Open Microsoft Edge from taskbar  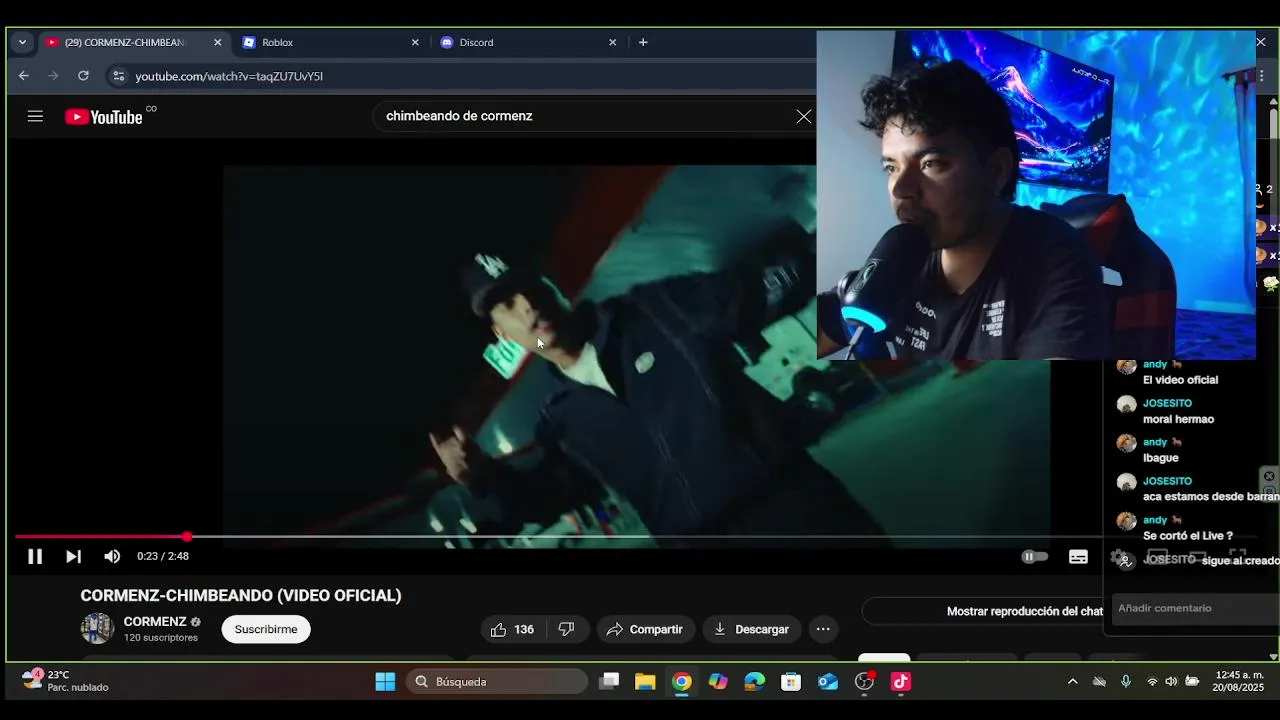click(x=754, y=682)
